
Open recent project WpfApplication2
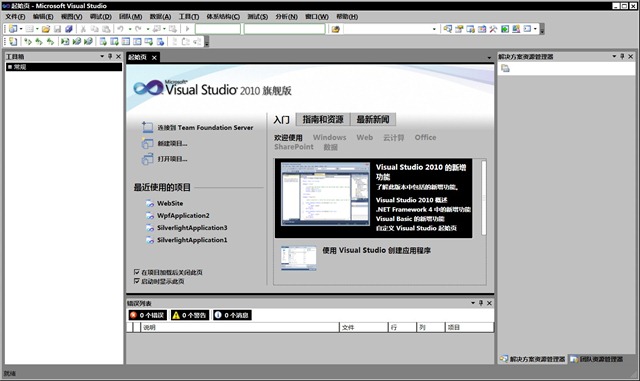click(x=183, y=215)
